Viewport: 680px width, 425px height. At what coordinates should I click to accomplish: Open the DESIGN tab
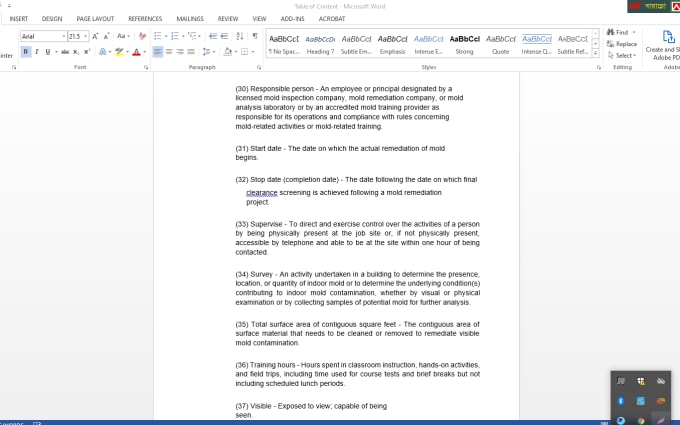coord(52,19)
